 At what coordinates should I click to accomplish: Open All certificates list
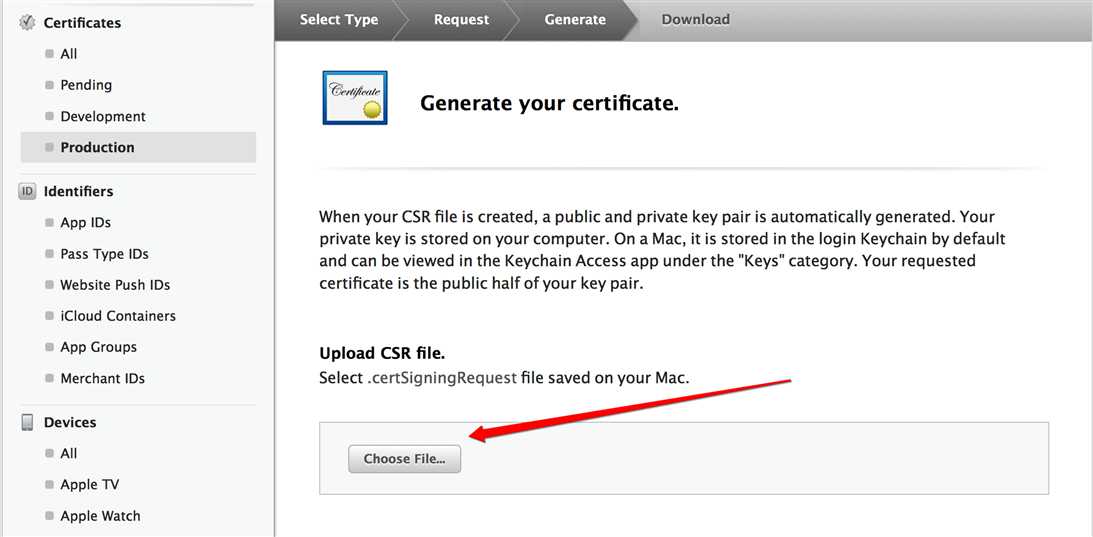pyautogui.click(x=68, y=54)
